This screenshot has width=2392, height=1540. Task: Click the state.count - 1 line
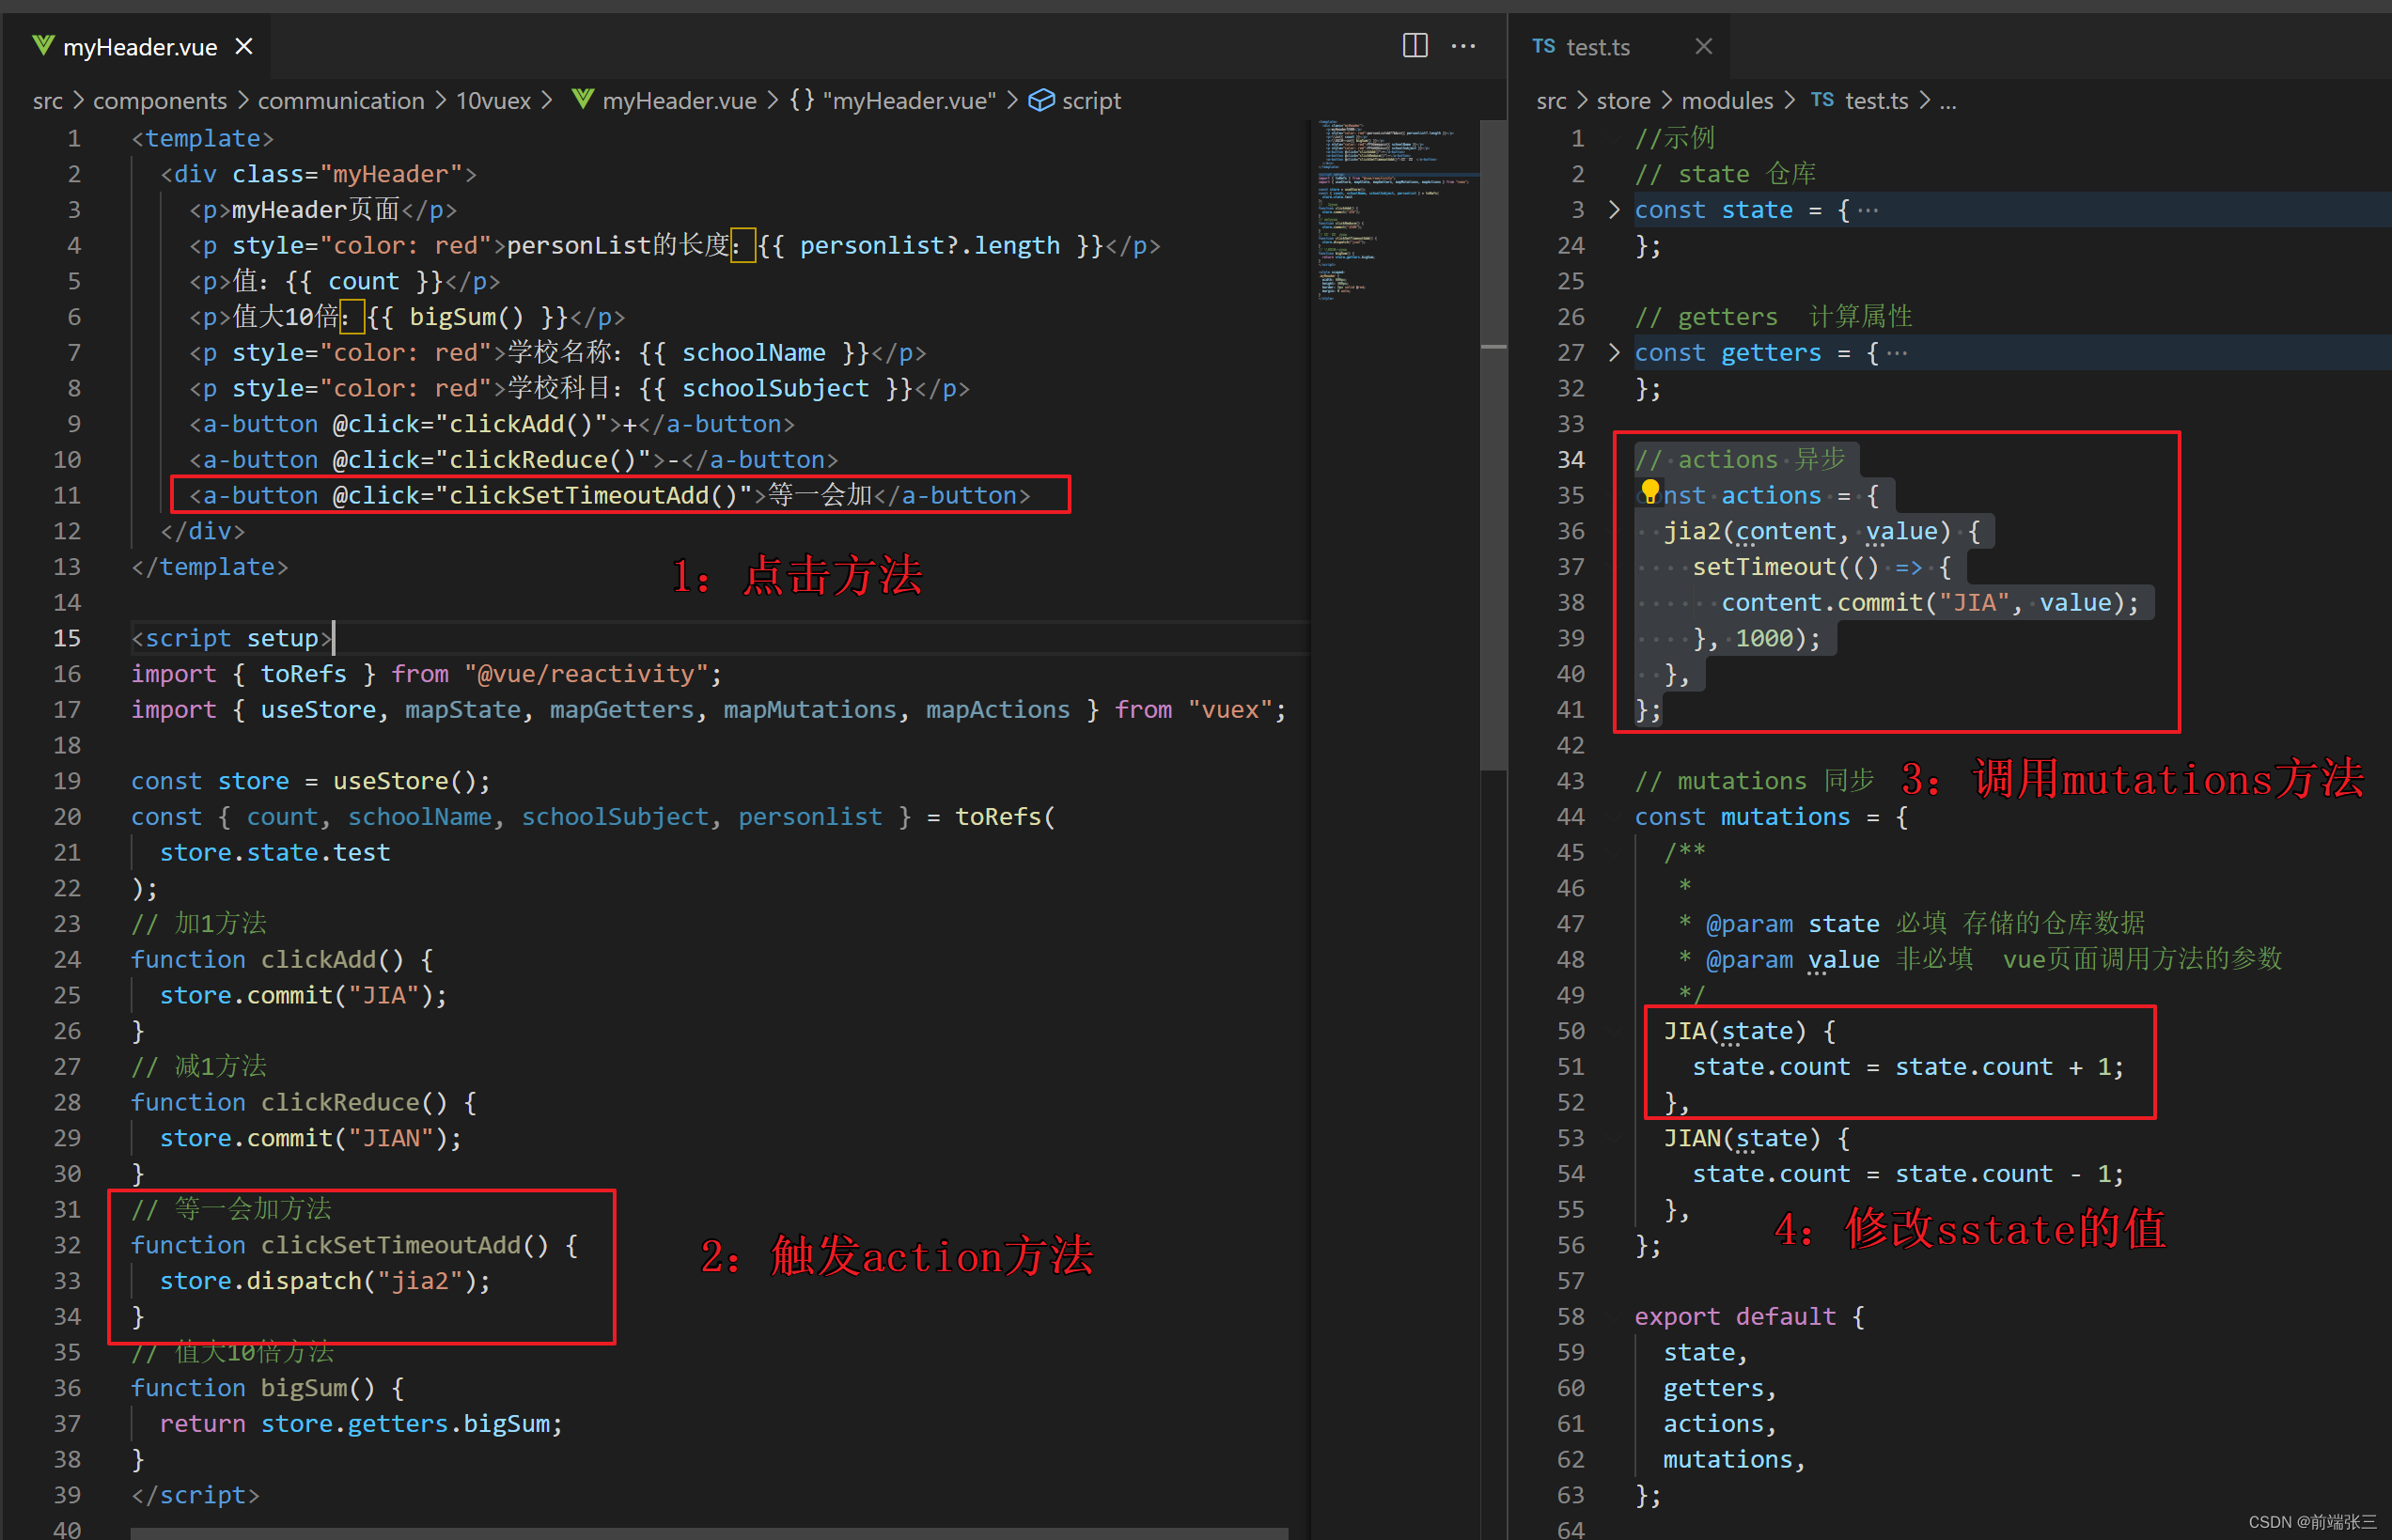pos(1907,1174)
